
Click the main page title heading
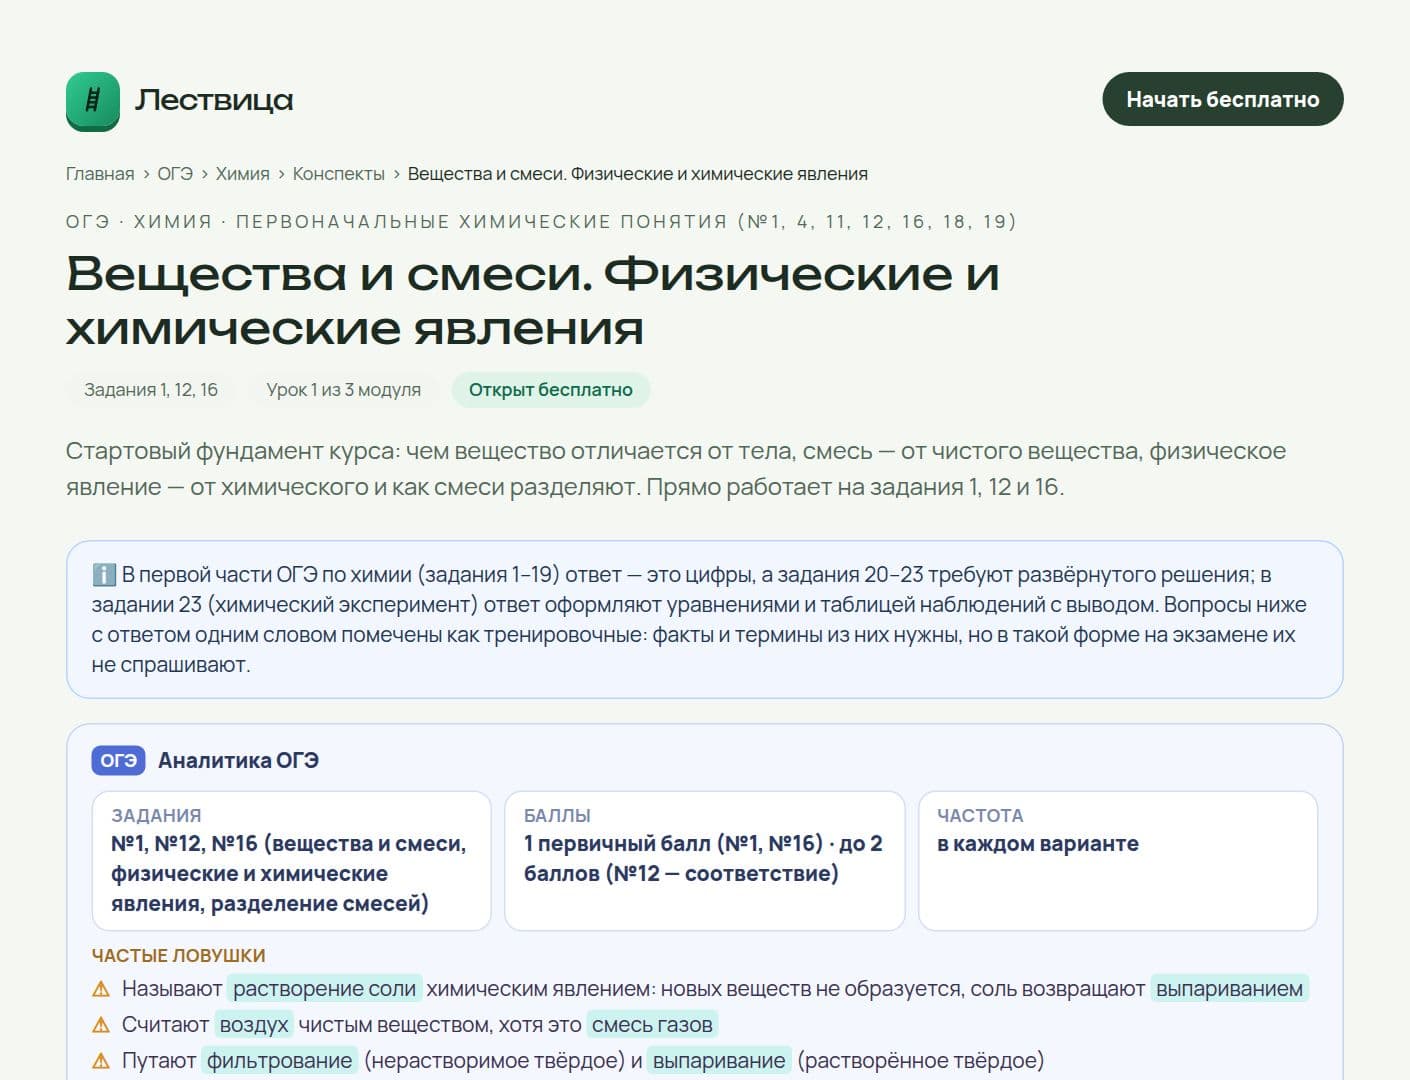pos(533,301)
